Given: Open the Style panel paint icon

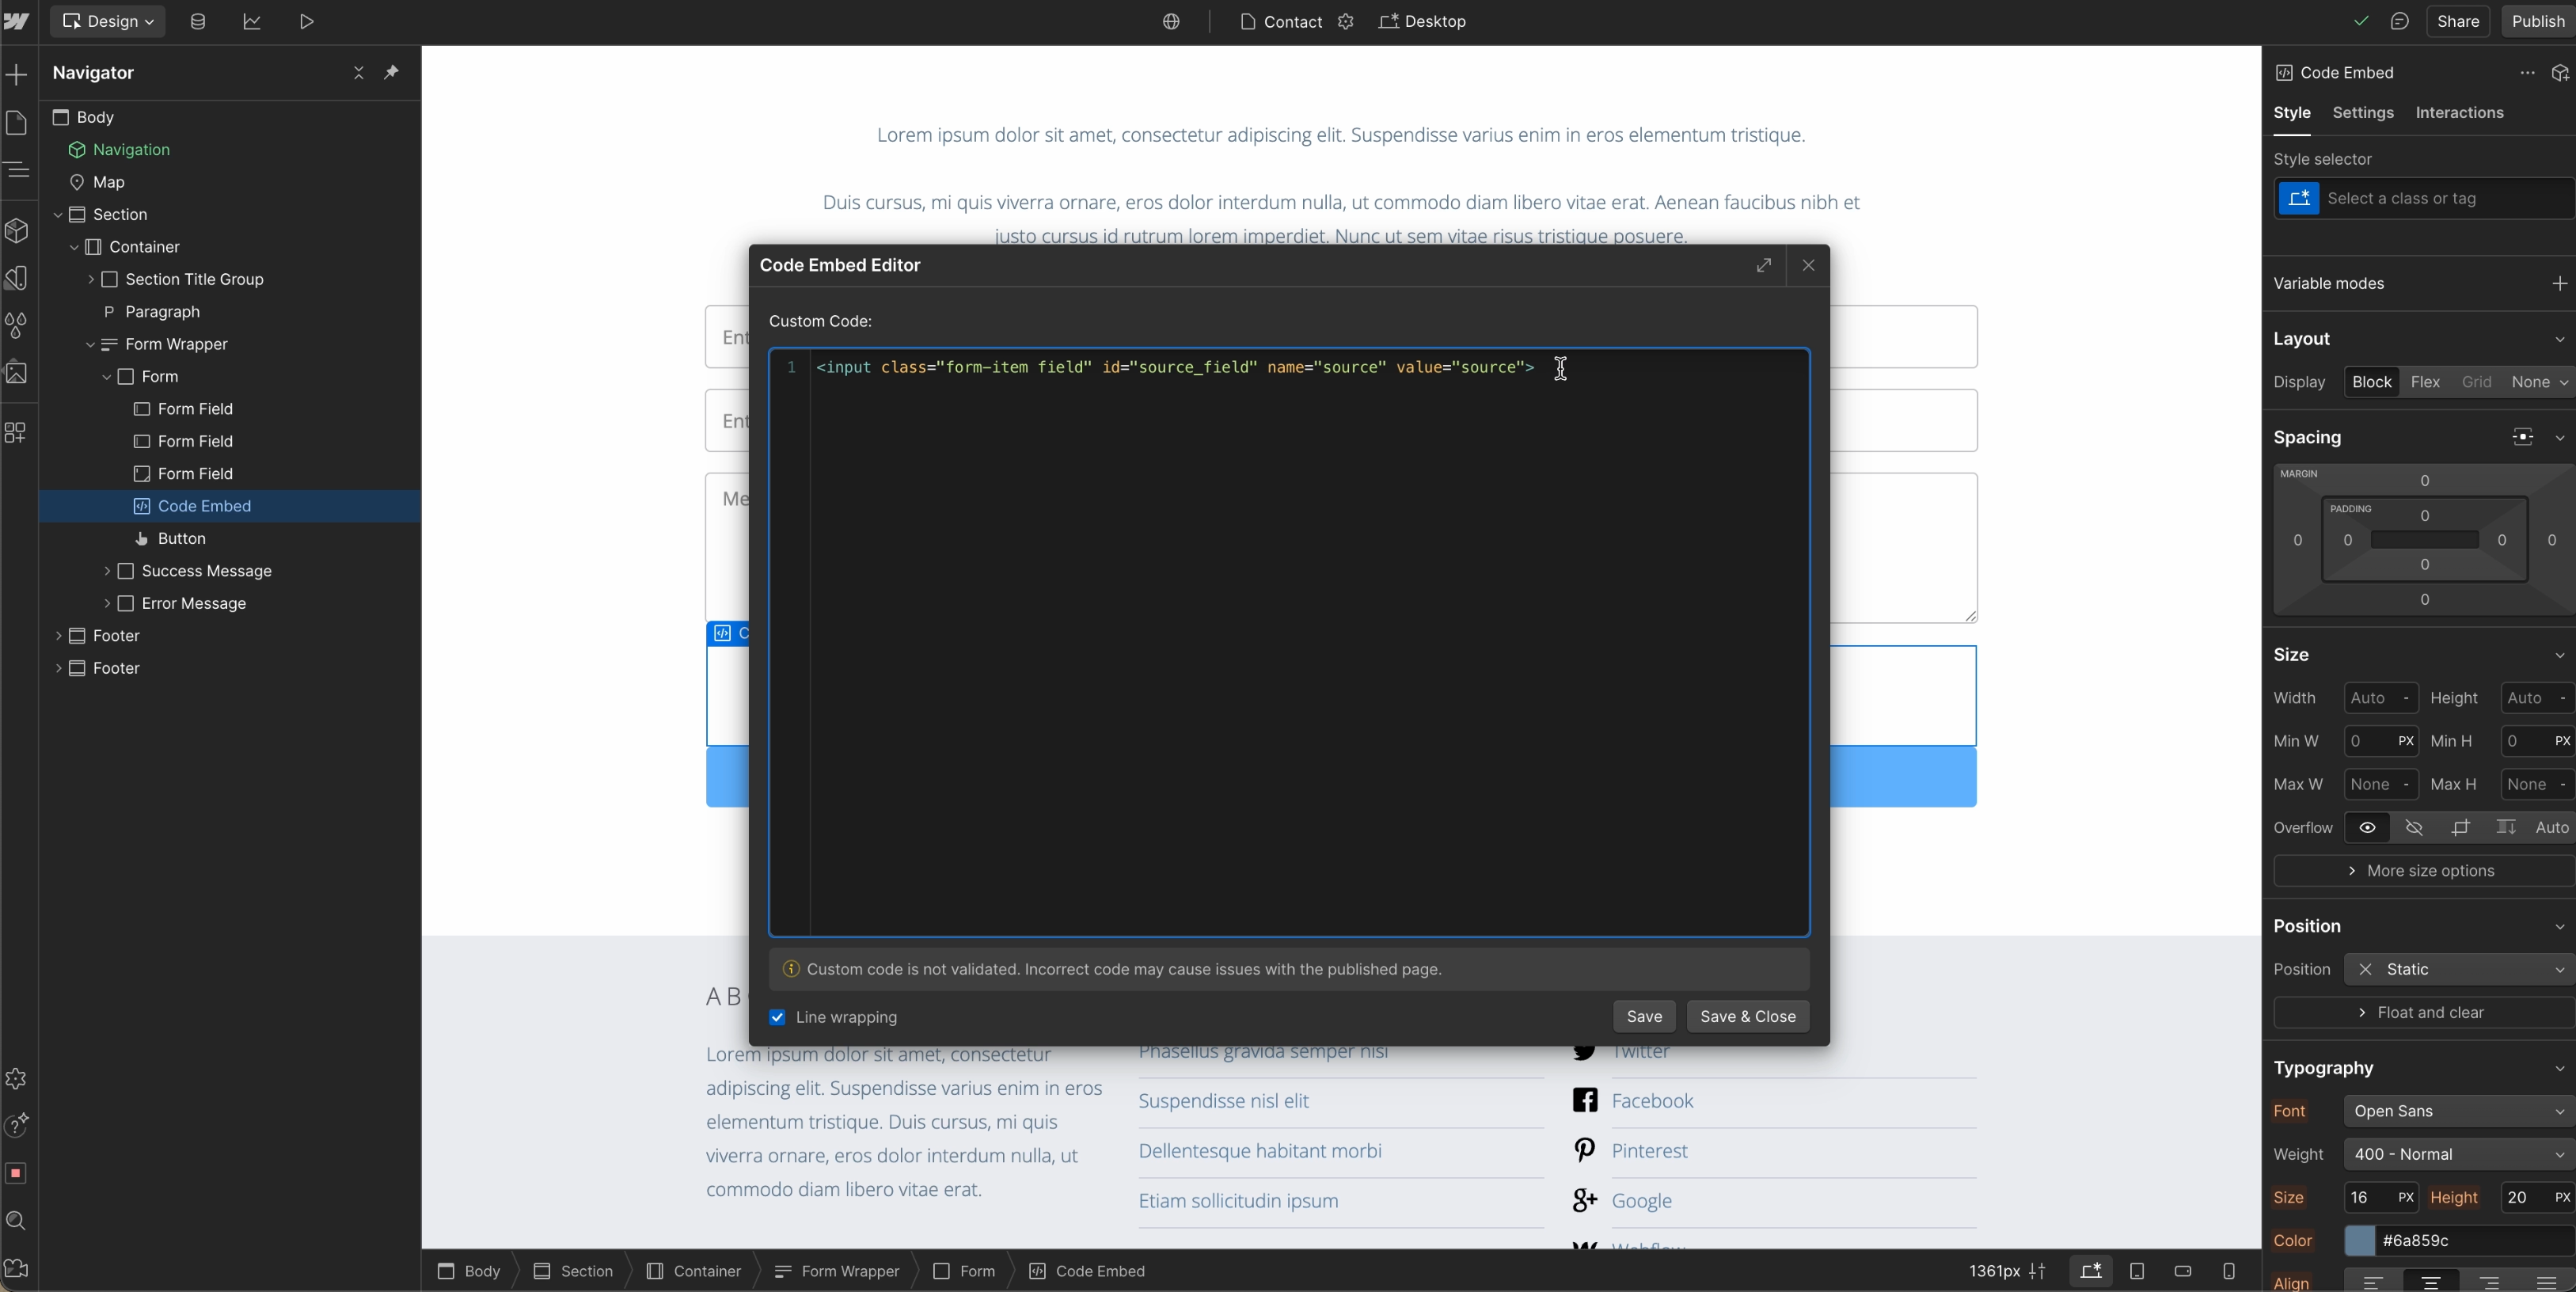Looking at the screenshot, I should [17, 278].
